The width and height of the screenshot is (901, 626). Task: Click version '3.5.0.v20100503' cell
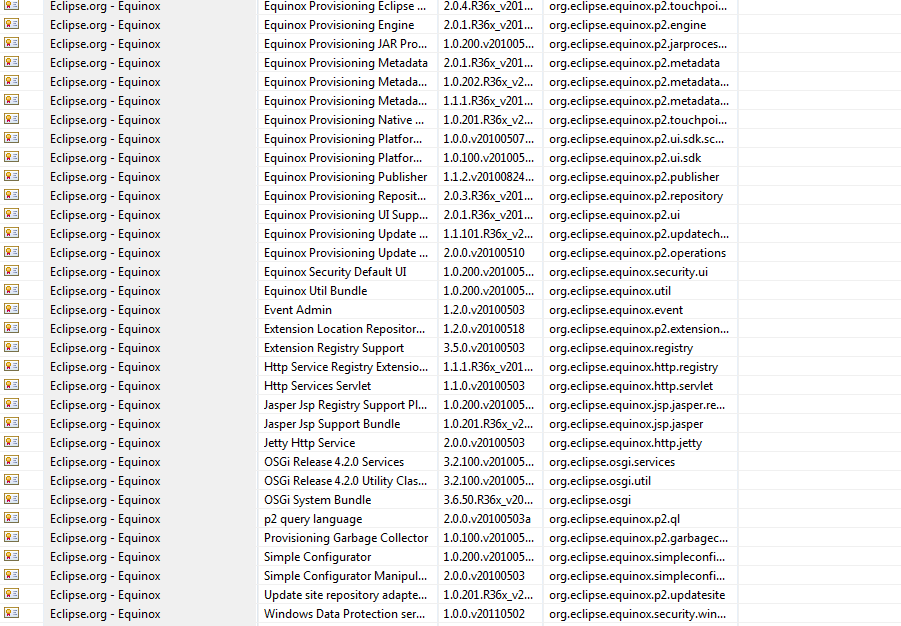[x=484, y=347]
